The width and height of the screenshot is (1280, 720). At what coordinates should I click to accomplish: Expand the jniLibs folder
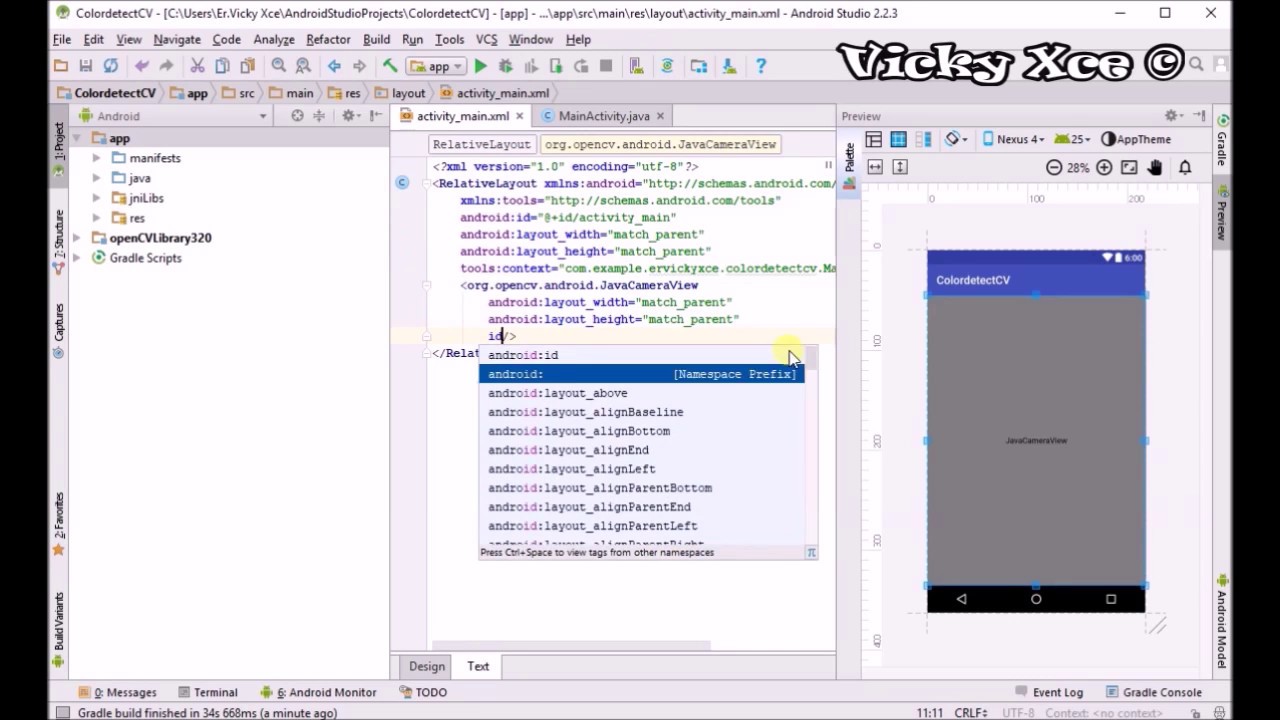point(96,198)
